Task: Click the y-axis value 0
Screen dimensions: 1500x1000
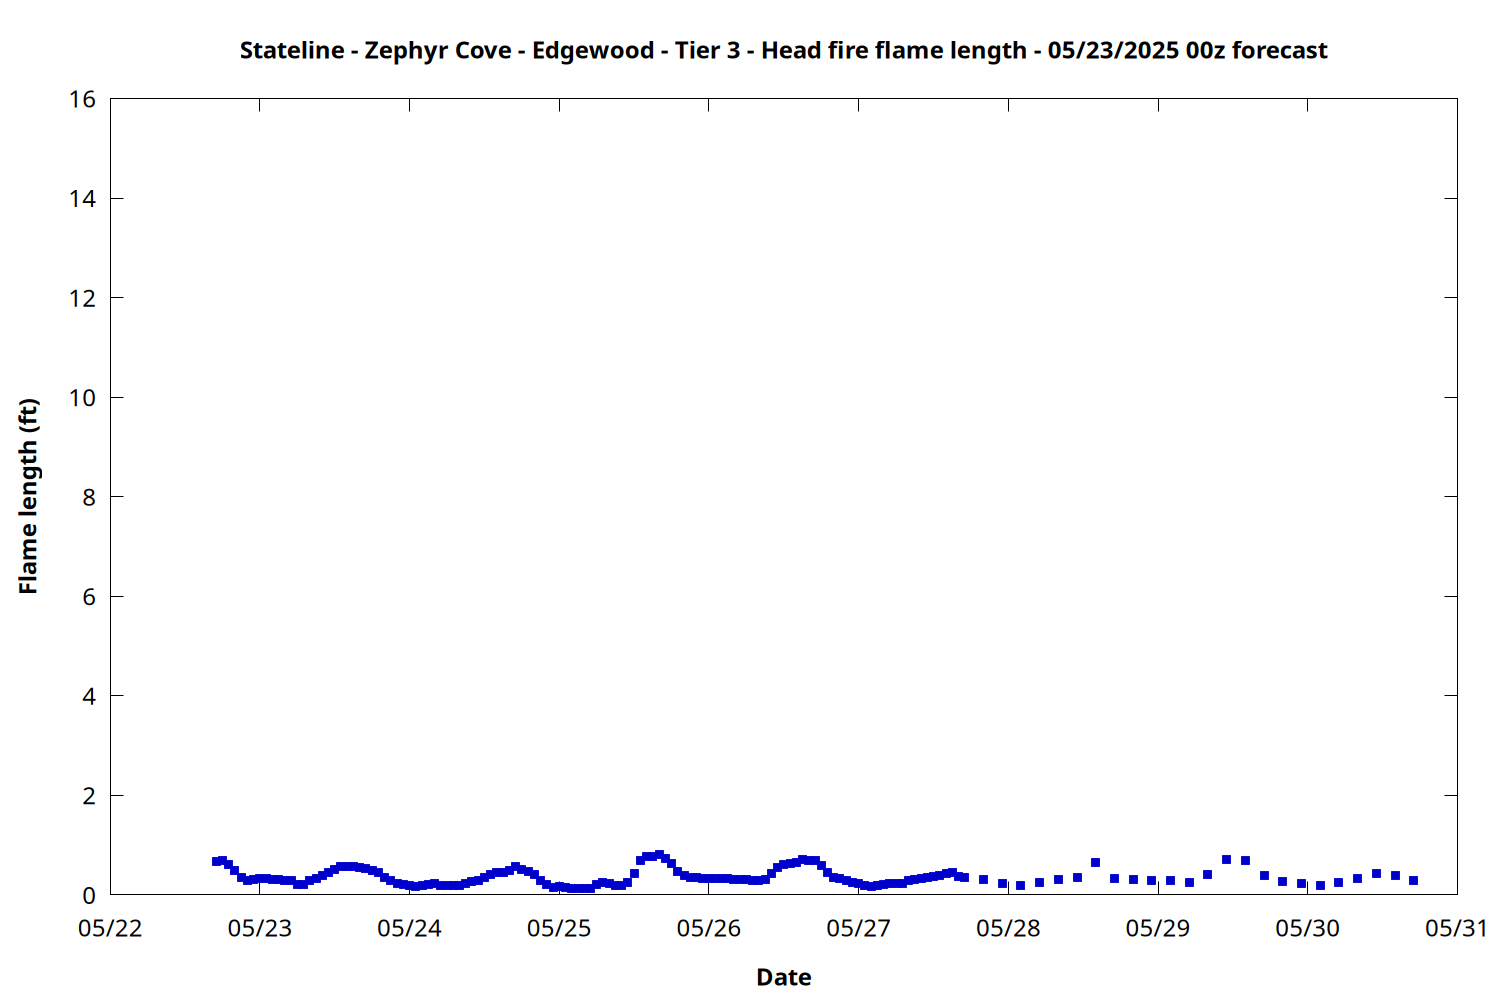Action: tap(90, 895)
